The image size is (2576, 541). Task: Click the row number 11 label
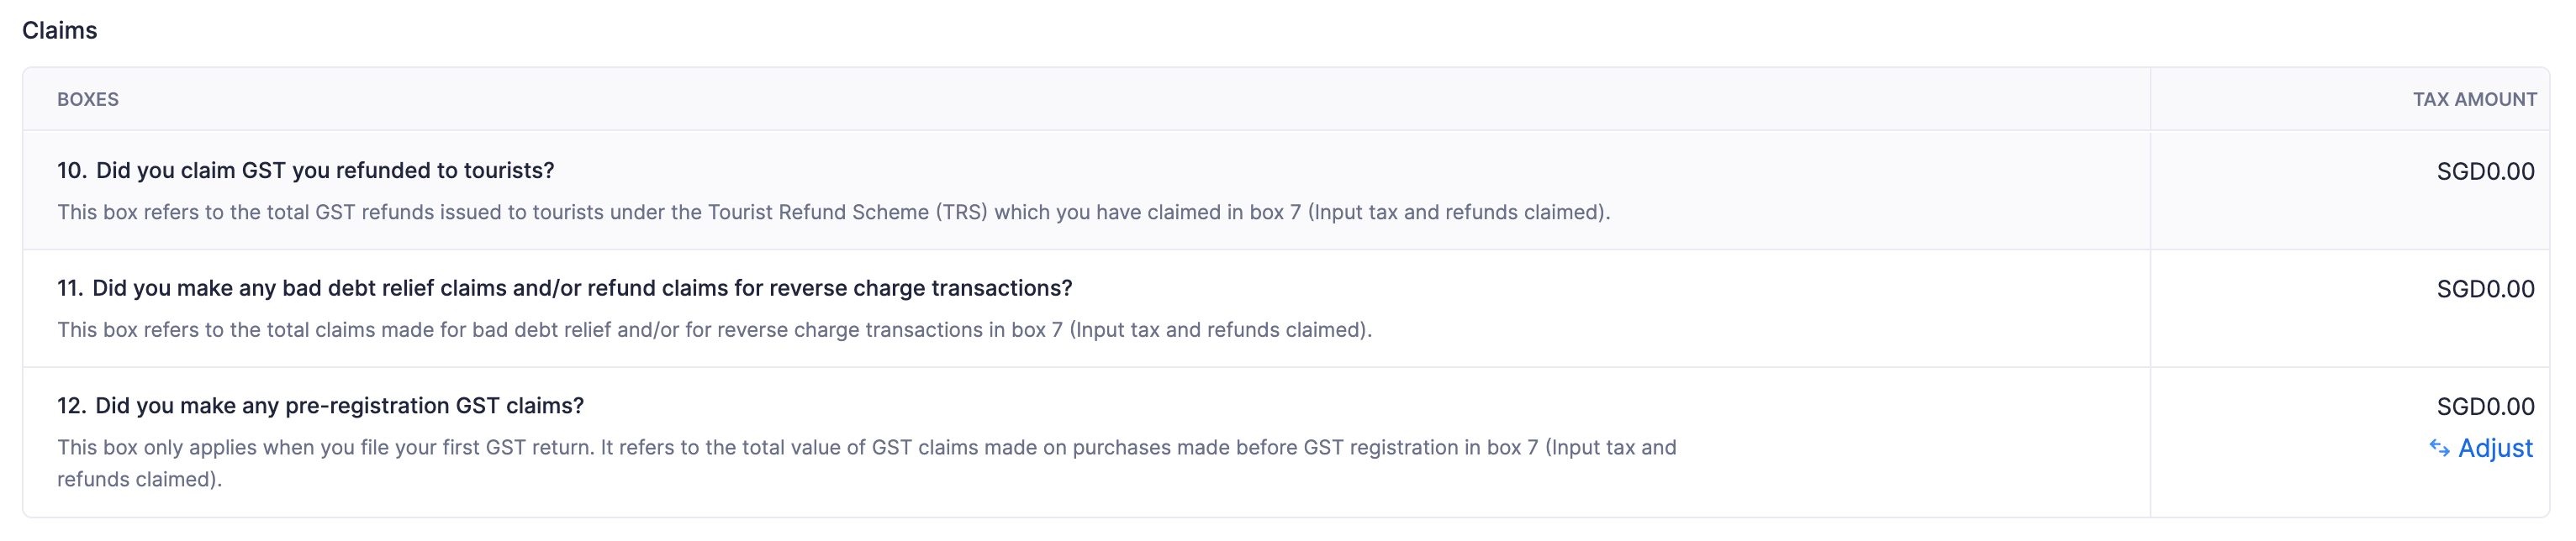pyautogui.click(x=70, y=289)
